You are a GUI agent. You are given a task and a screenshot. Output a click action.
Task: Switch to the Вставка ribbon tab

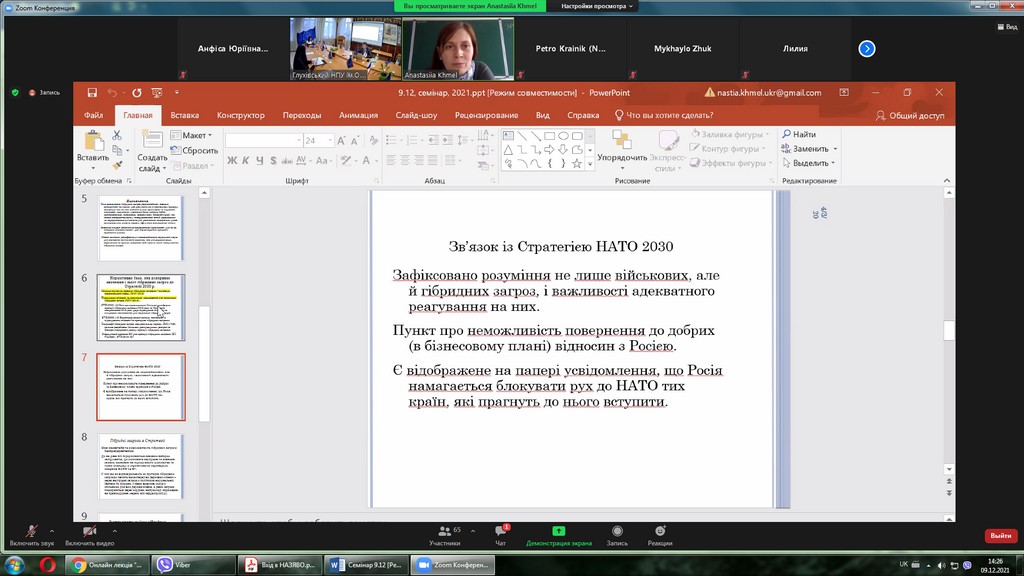185,115
